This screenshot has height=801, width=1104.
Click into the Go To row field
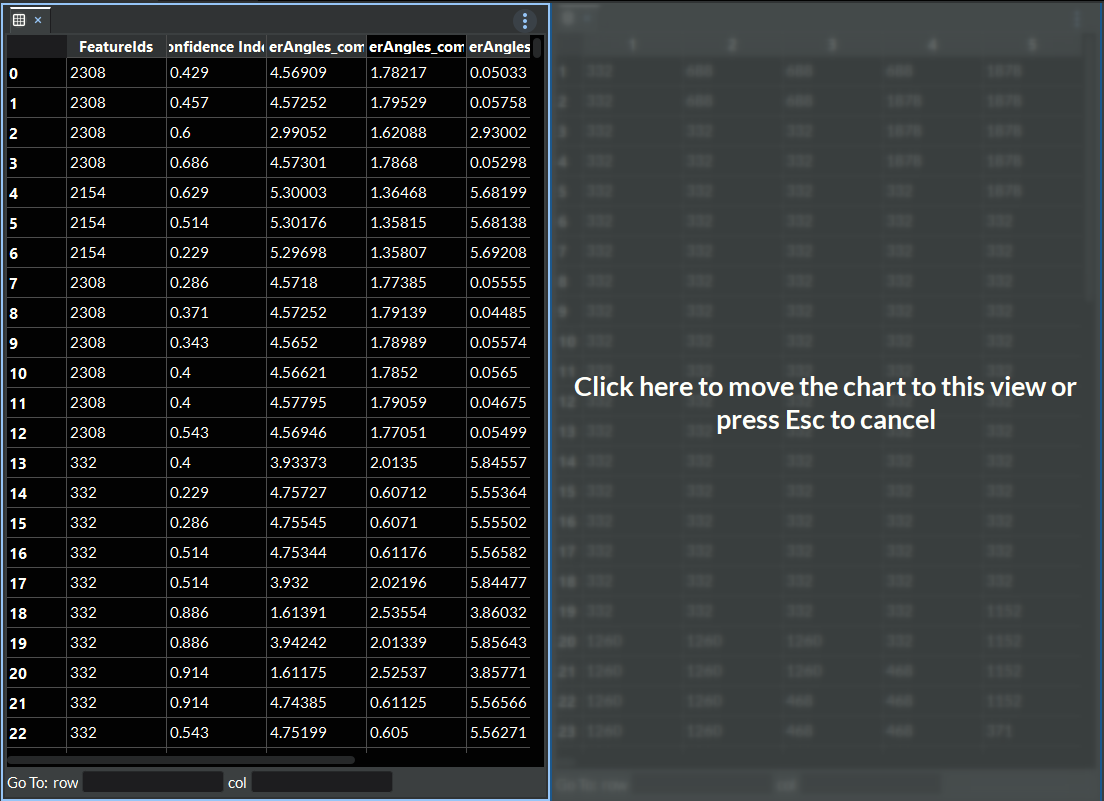click(152, 782)
